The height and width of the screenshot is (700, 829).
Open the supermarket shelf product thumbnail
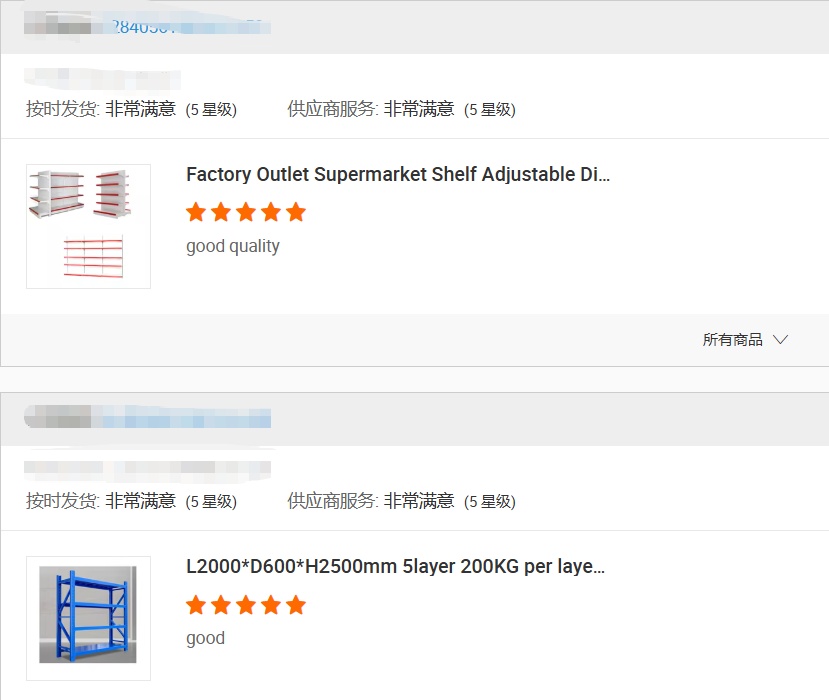(x=88, y=226)
